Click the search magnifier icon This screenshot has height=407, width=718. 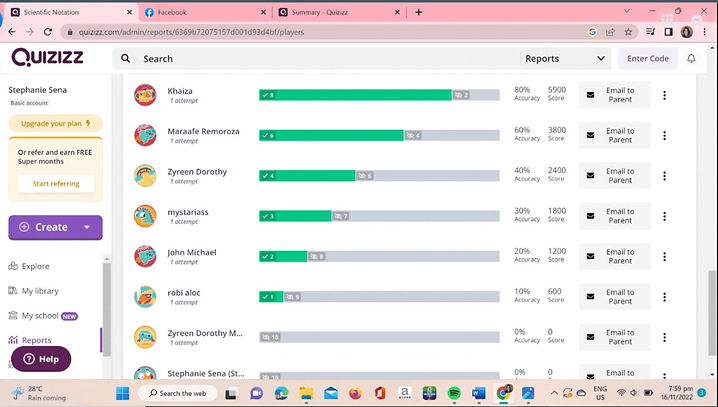click(125, 59)
